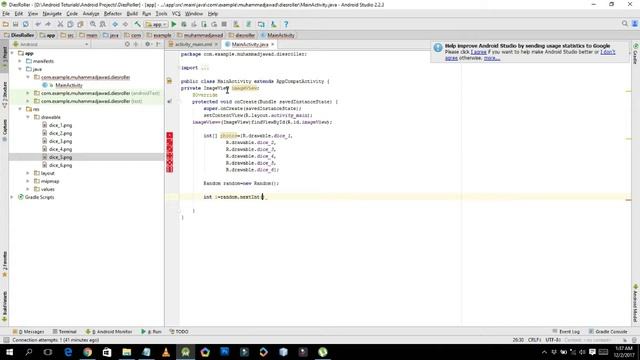The width and height of the screenshot is (640, 360).
Task: Click the Replace toolbar icon
Action: point(102,24)
